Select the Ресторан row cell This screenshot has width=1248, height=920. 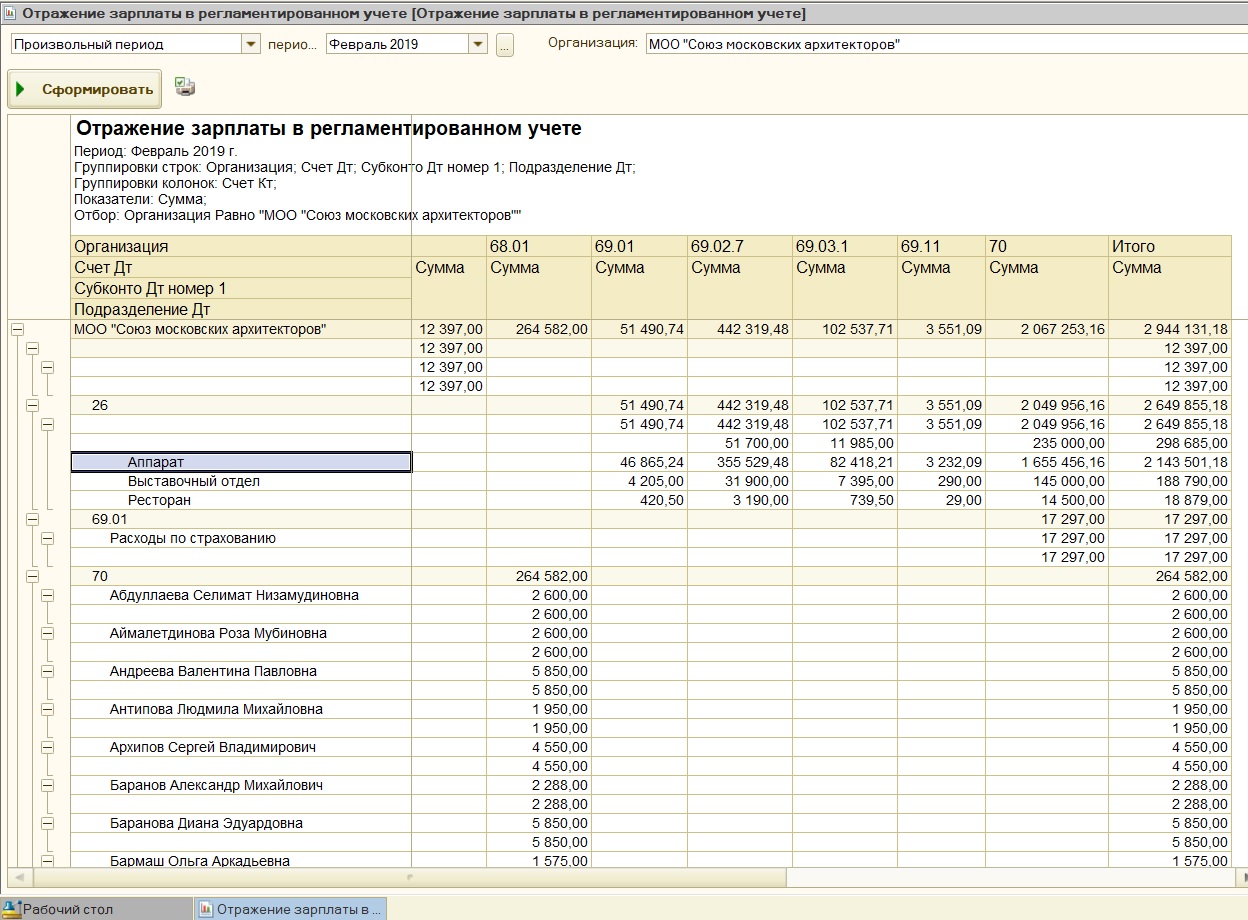(x=159, y=501)
